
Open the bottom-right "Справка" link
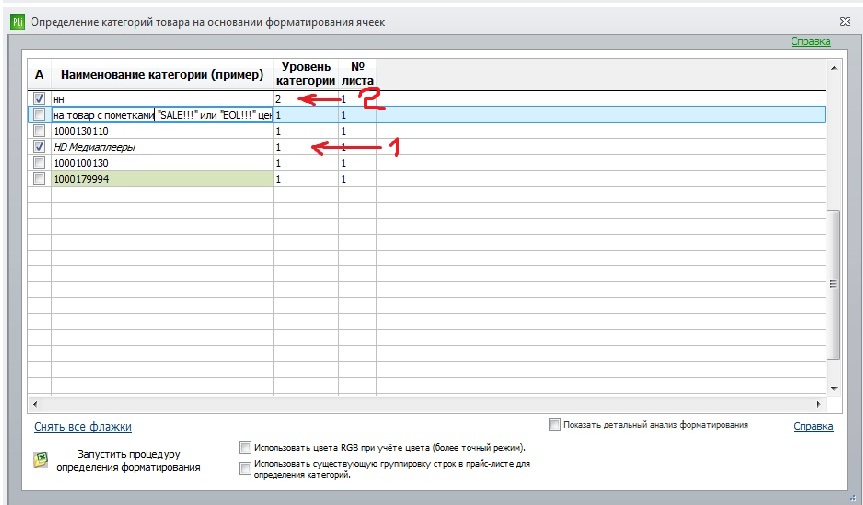coord(813,426)
